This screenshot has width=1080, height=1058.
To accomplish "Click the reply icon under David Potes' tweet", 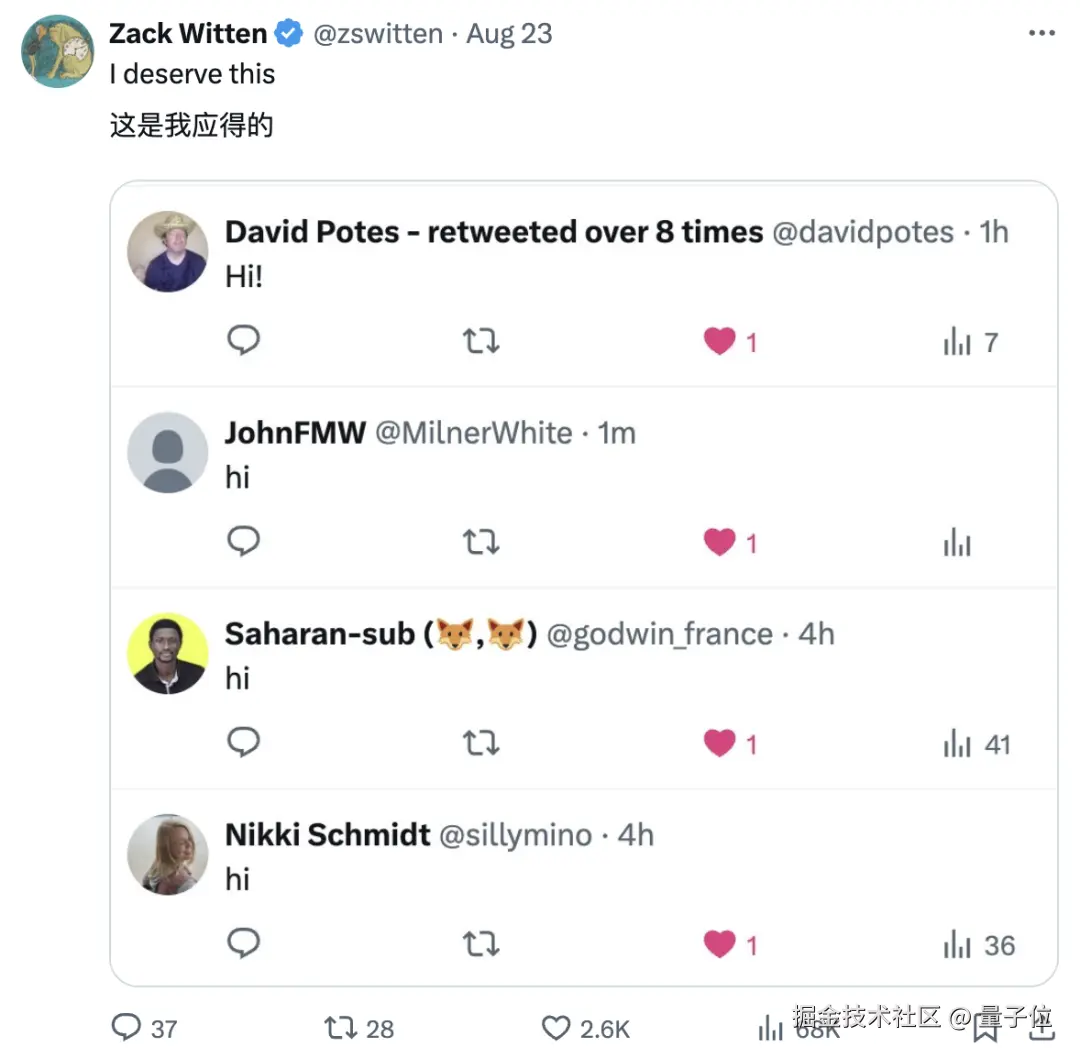I will coord(244,341).
